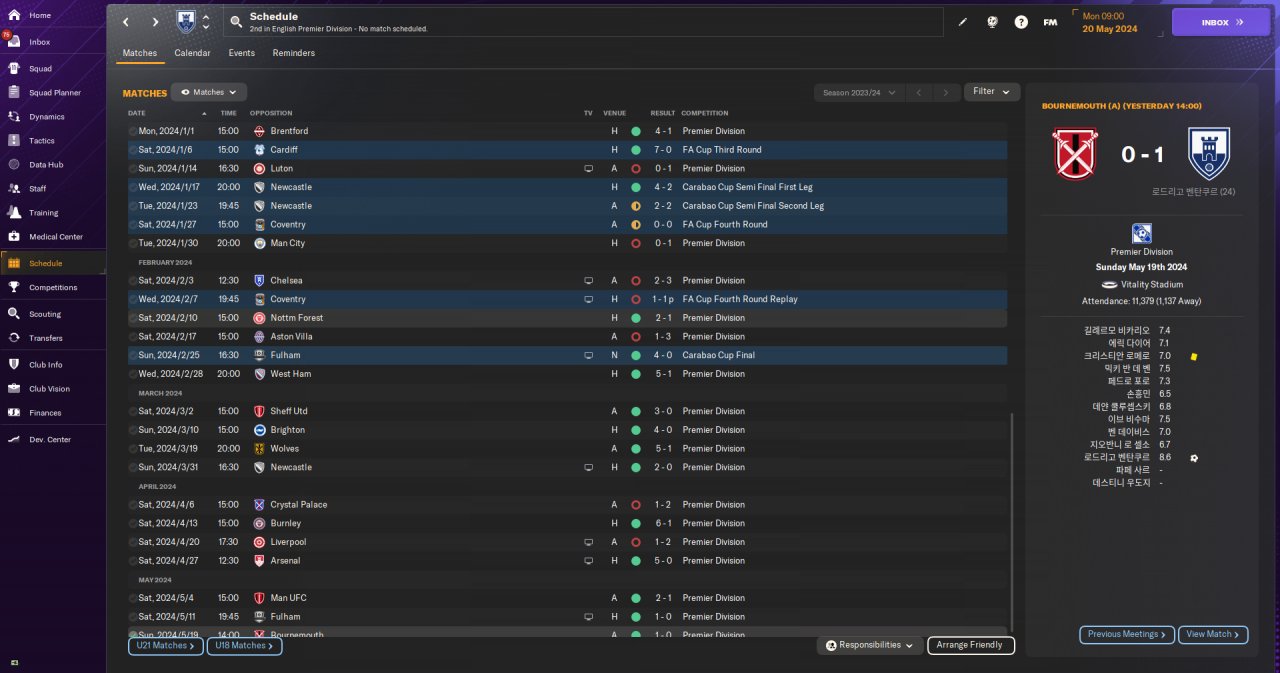
Task: Go to previous season arrow
Action: point(919,92)
